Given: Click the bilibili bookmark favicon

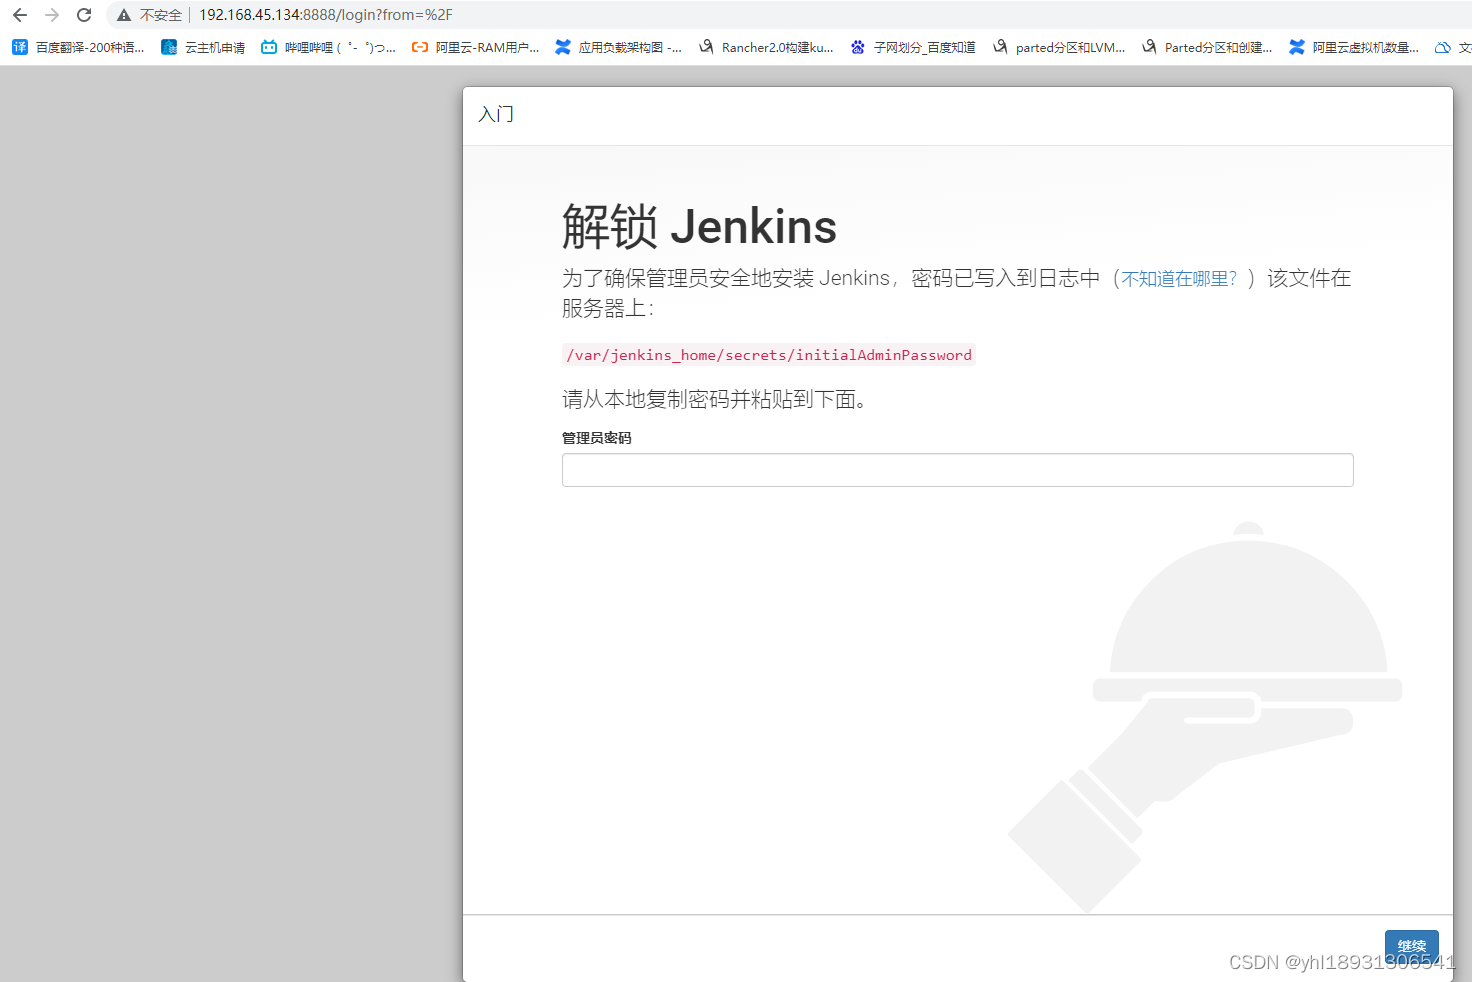Looking at the screenshot, I should click(x=269, y=47).
